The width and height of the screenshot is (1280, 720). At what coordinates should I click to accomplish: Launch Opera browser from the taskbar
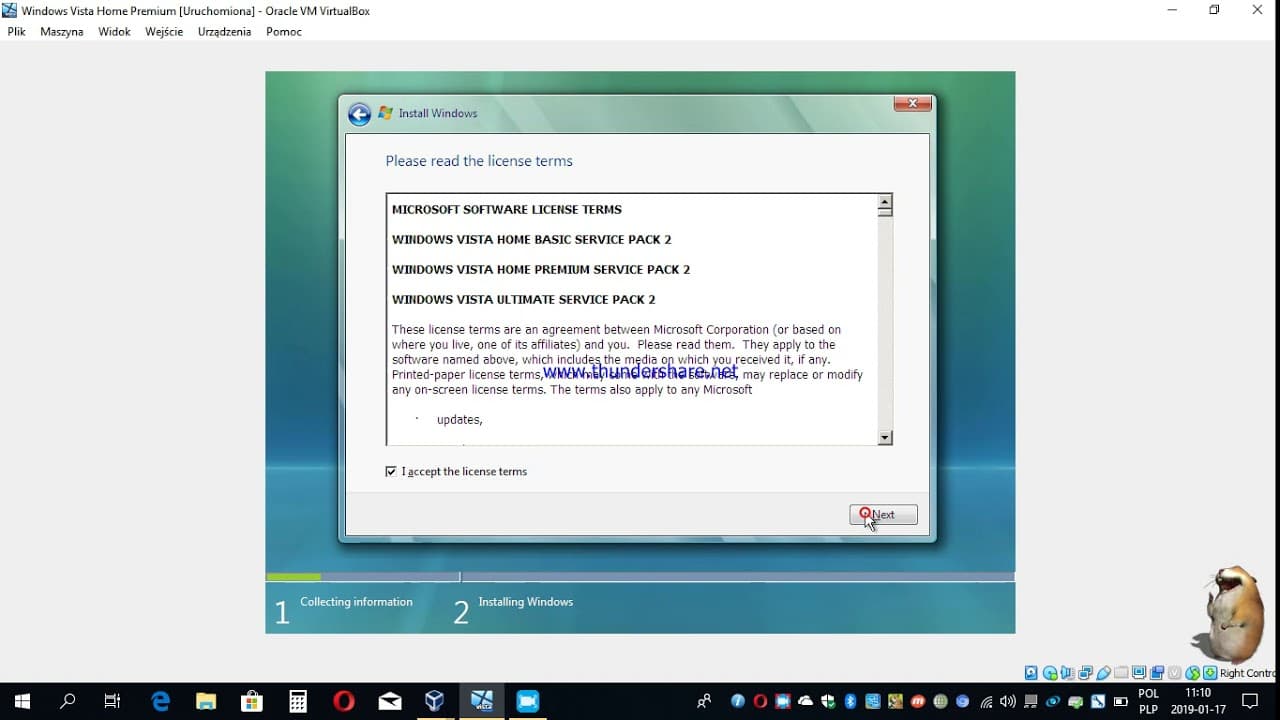tap(344, 701)
